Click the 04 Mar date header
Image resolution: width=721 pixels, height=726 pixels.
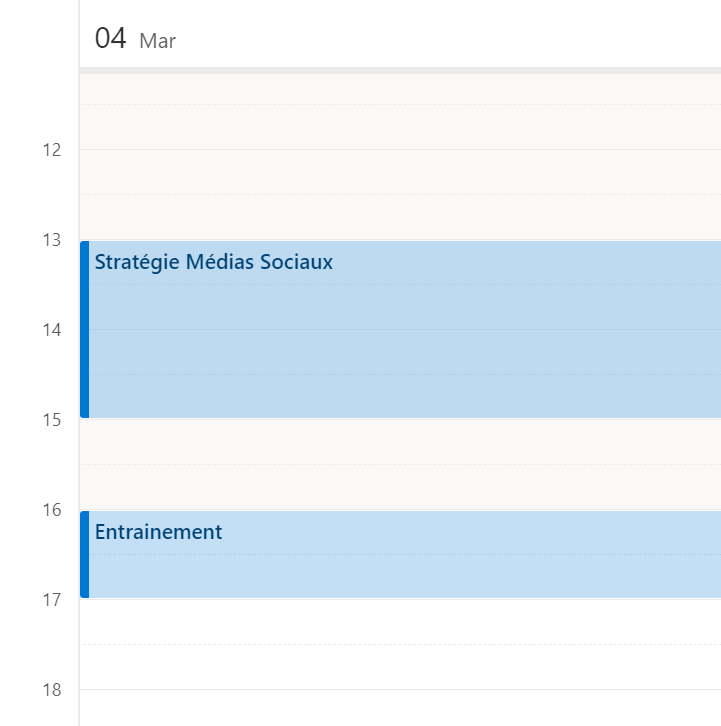coord(135,40)
